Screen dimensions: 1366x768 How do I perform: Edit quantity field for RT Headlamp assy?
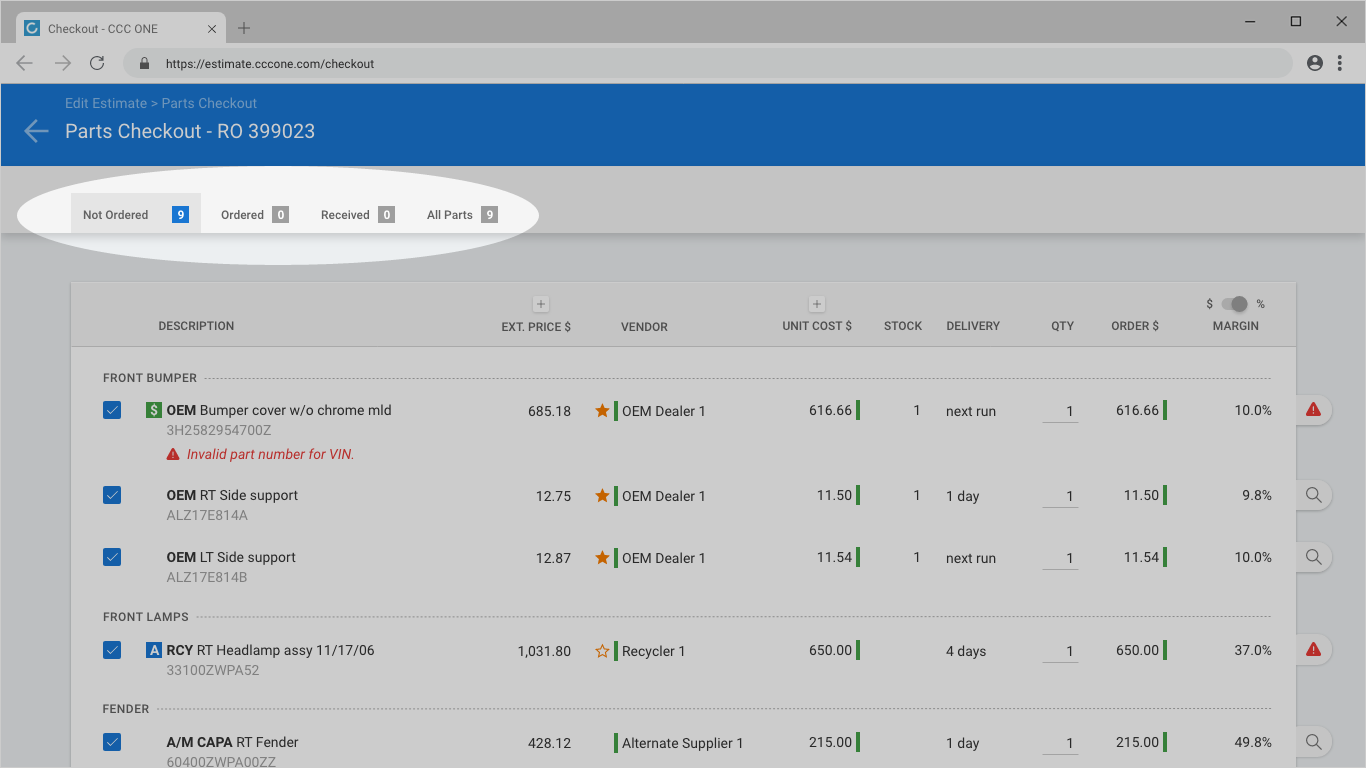point(1060,651)
